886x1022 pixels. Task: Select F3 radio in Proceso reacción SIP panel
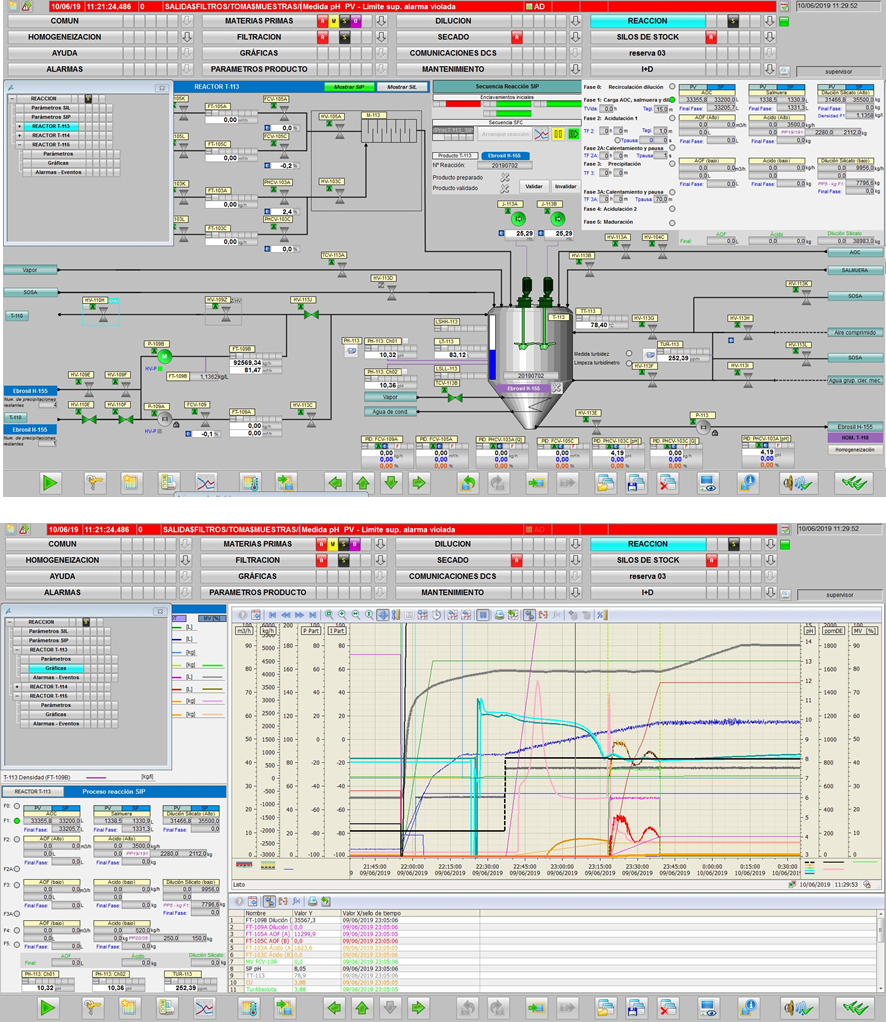click(17, 884)
